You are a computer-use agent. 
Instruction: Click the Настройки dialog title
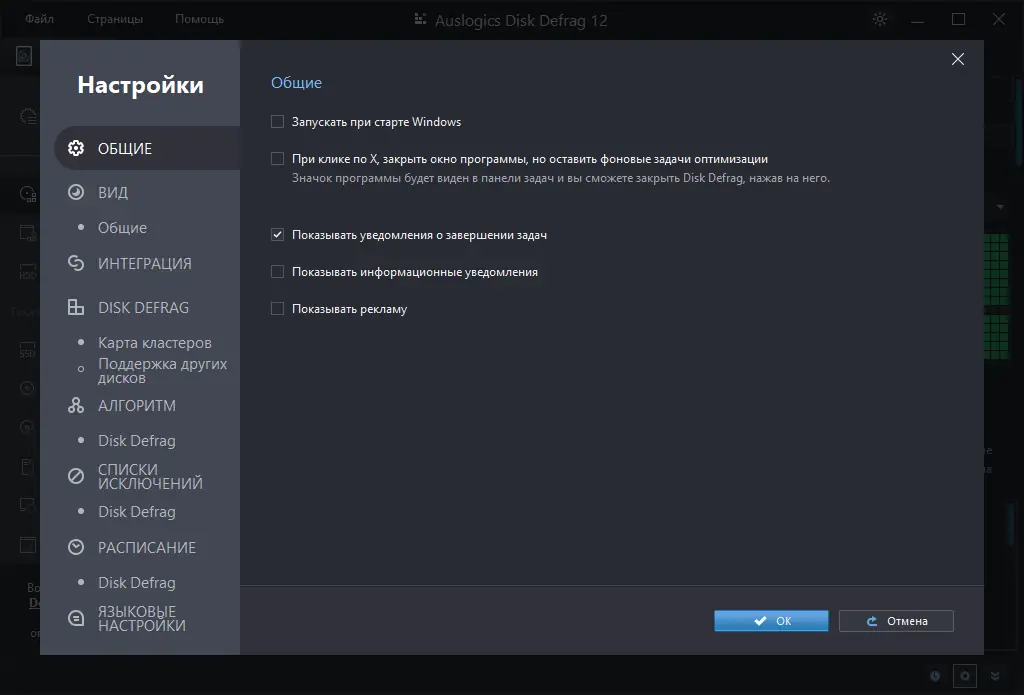[140, 85]
